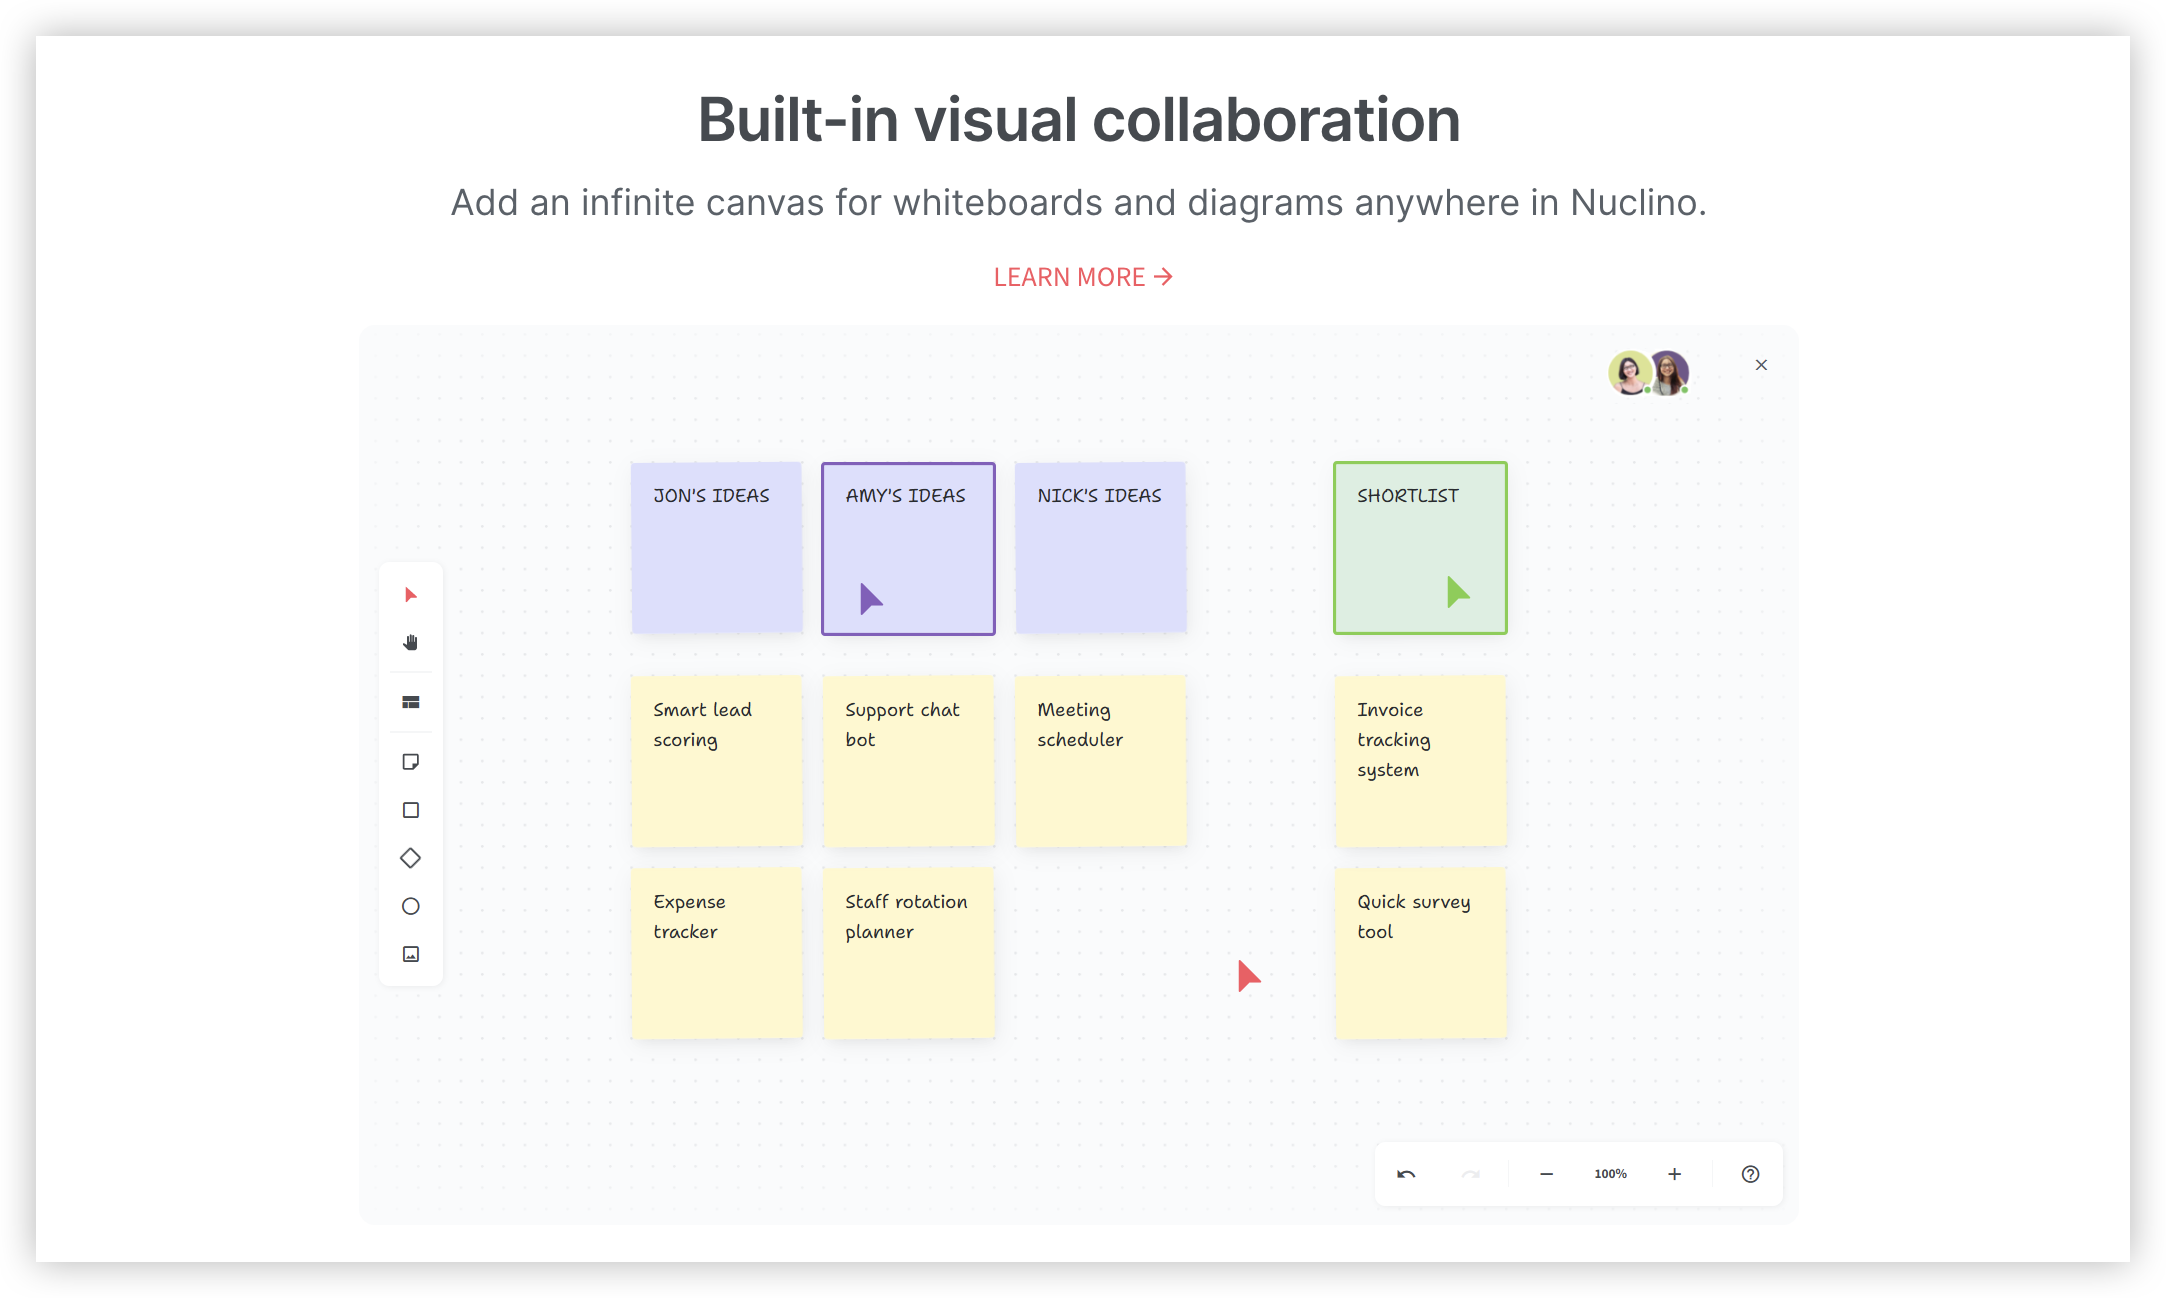Reset zoom via the 100% label
The height and width of the screenshot is (1298, 2166).
(1610, 1174)
